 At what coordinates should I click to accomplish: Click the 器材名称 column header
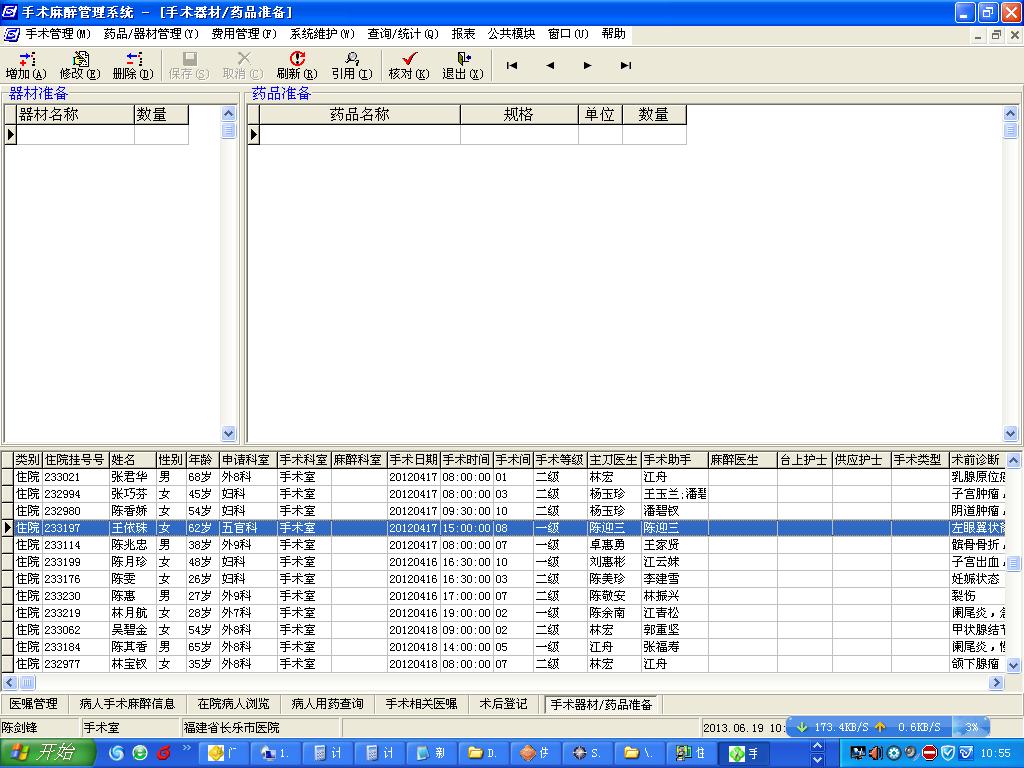click(75, 115)
